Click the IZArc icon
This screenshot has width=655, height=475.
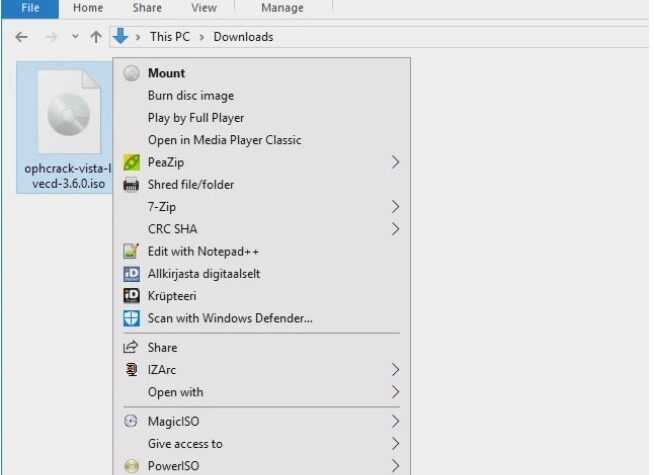coord(131,370)
